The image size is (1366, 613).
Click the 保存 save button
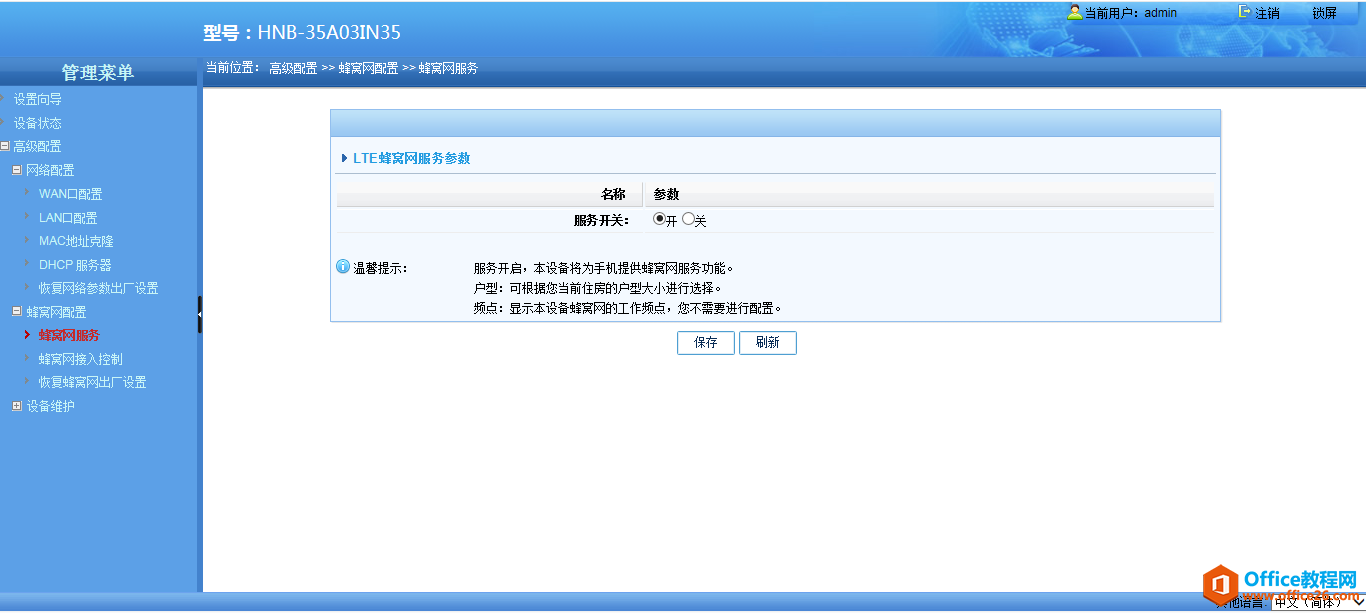point(706,343)
